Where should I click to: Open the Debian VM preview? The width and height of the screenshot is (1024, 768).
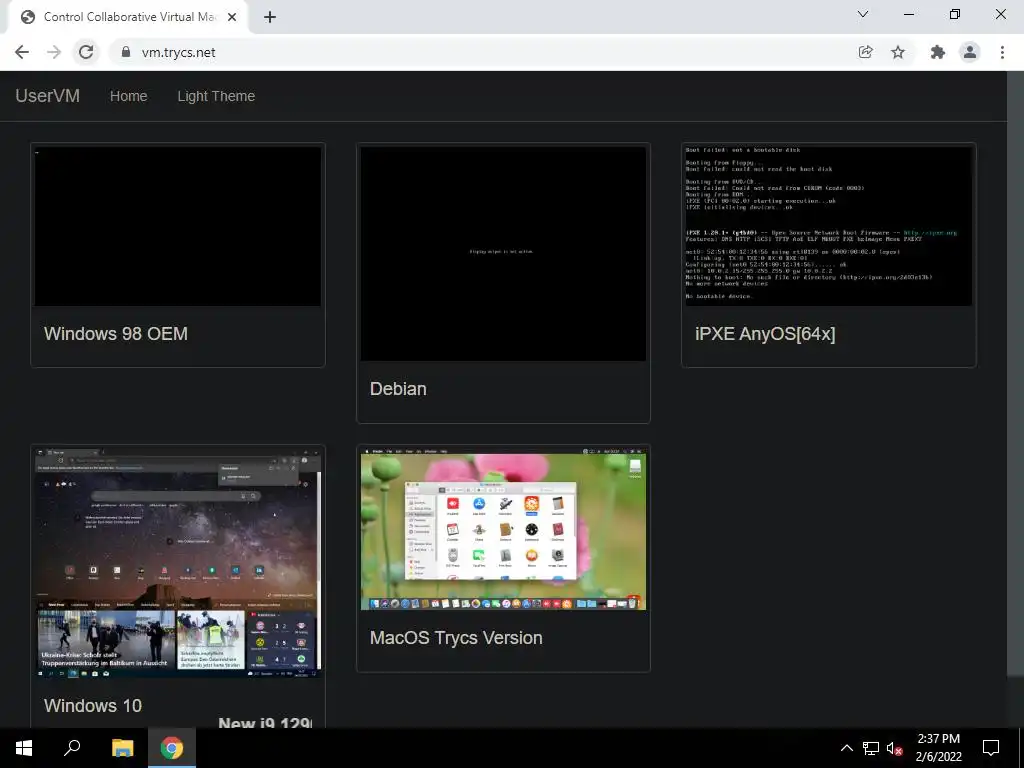coord(503,253)
